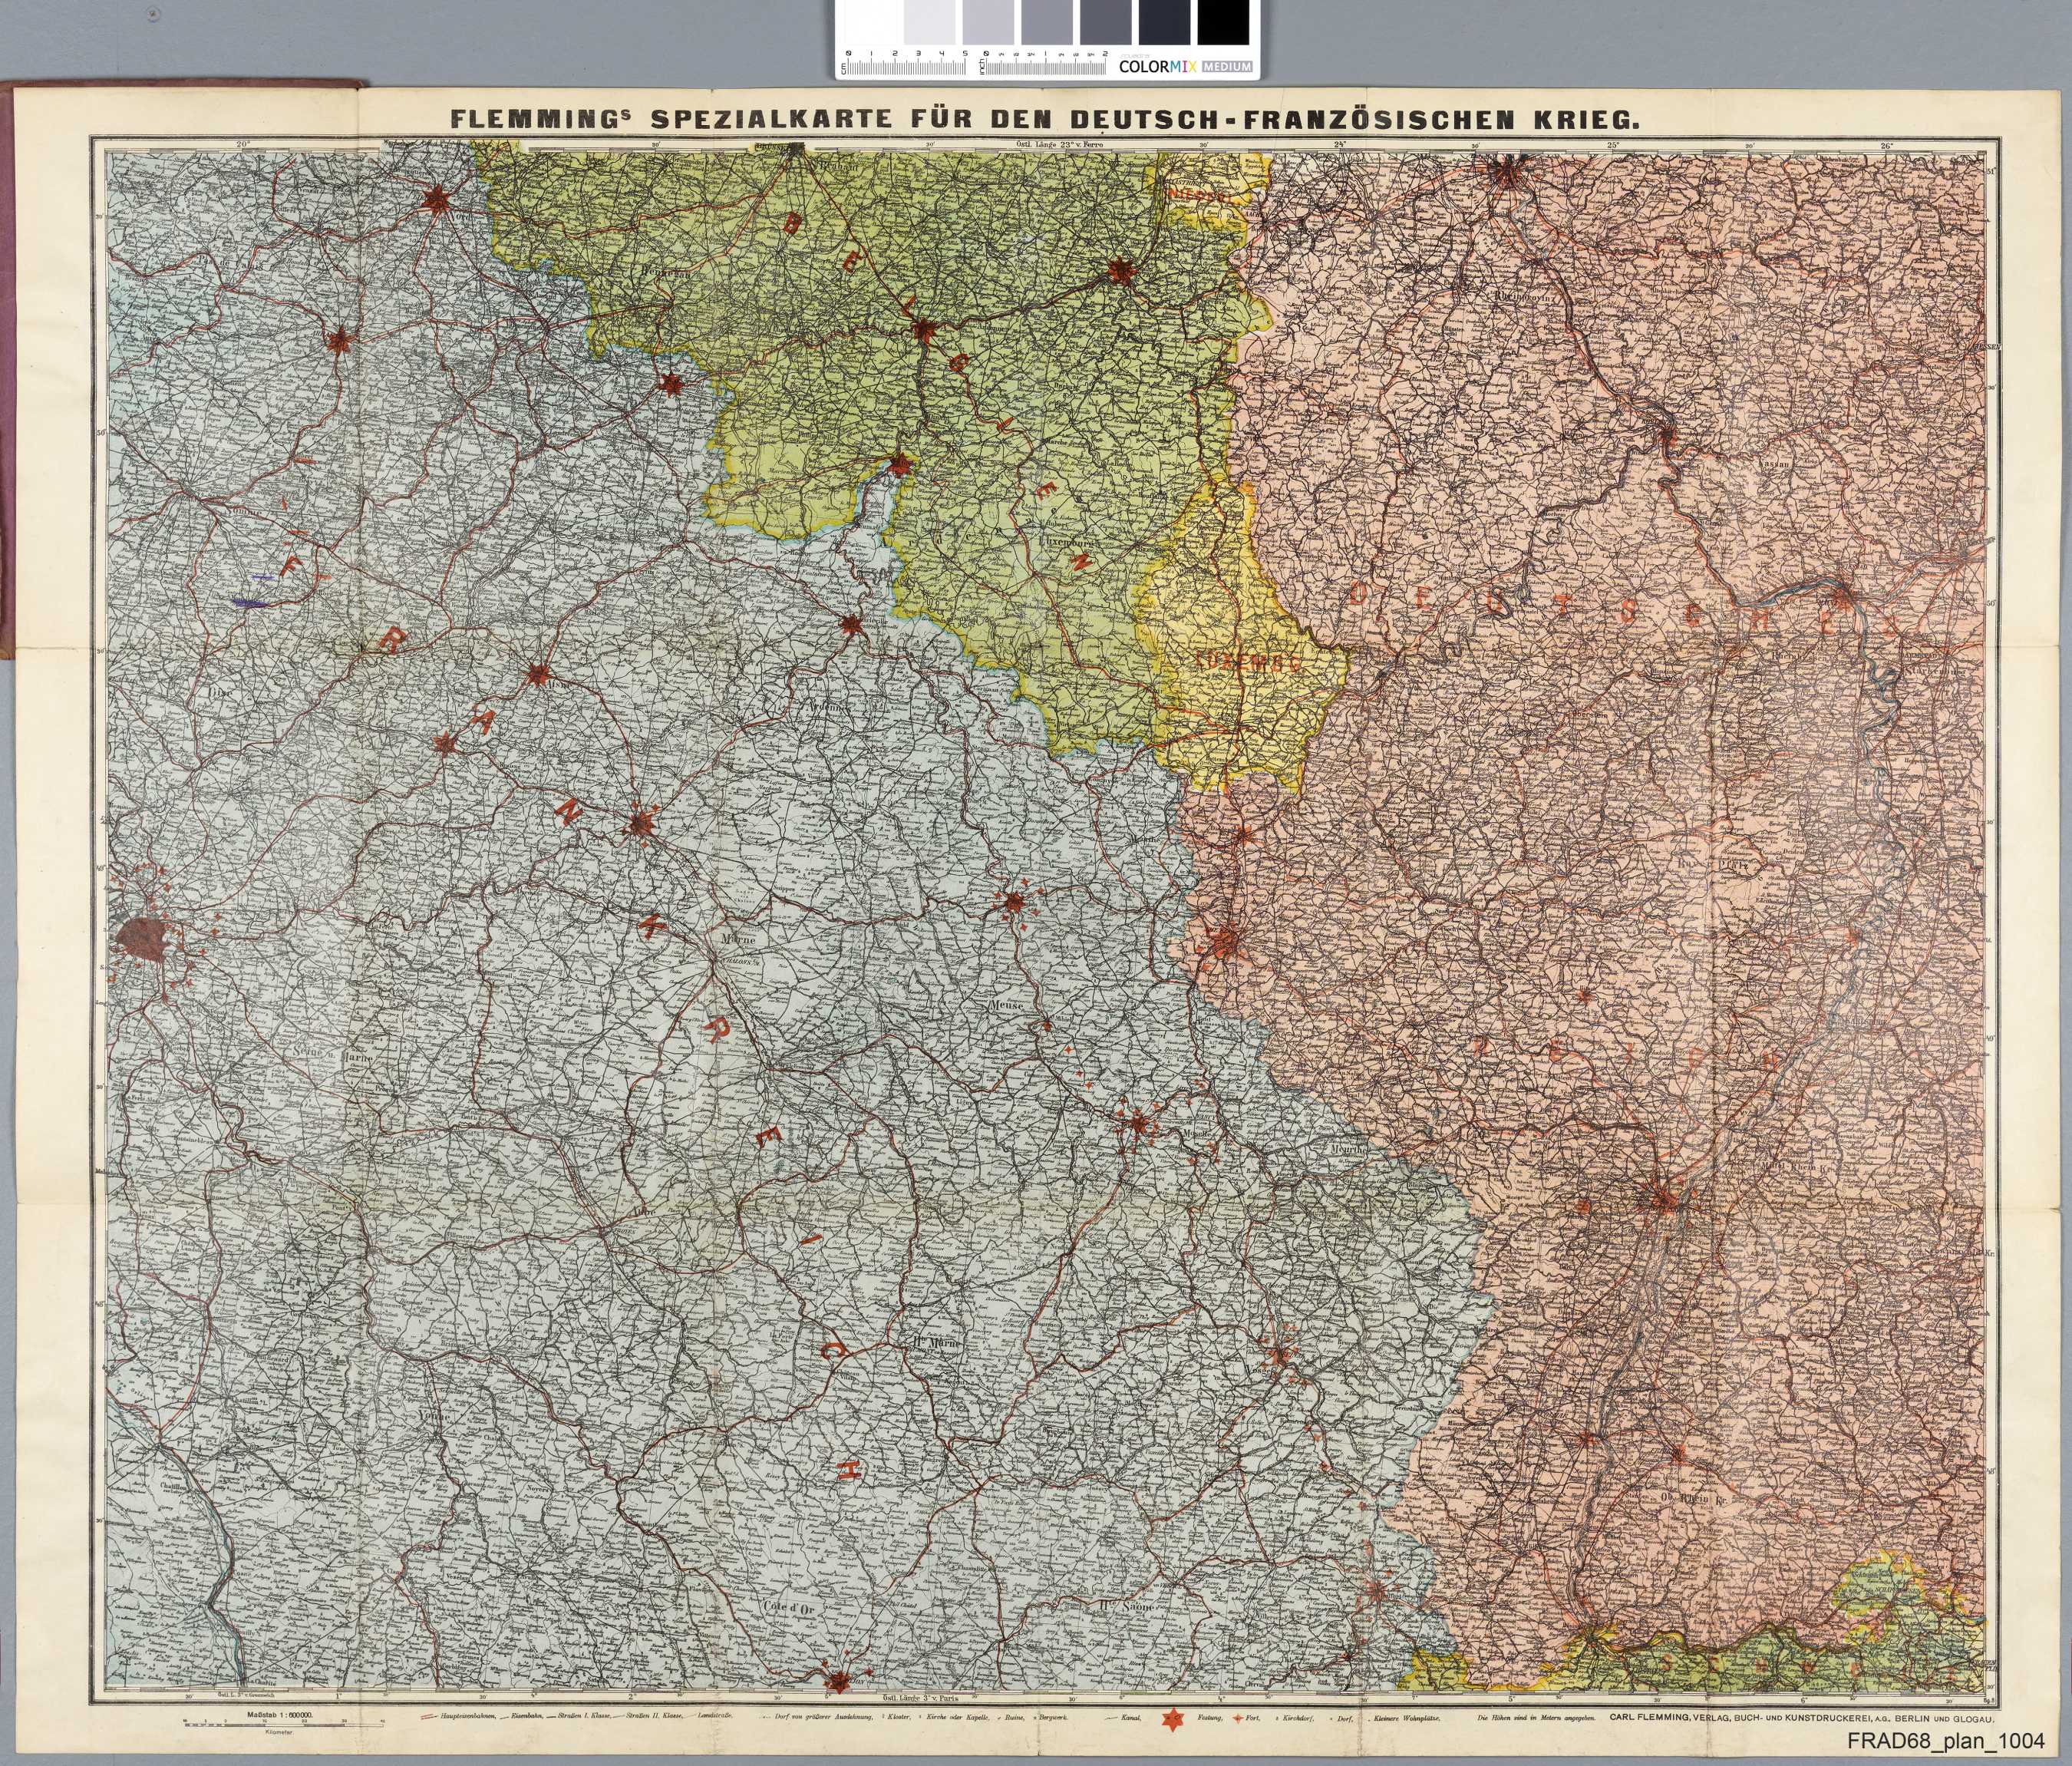Click the 'Hauptbahnen' line sample in the legend
The width and height of the screenshot is (2072, 1766).
430,1717
